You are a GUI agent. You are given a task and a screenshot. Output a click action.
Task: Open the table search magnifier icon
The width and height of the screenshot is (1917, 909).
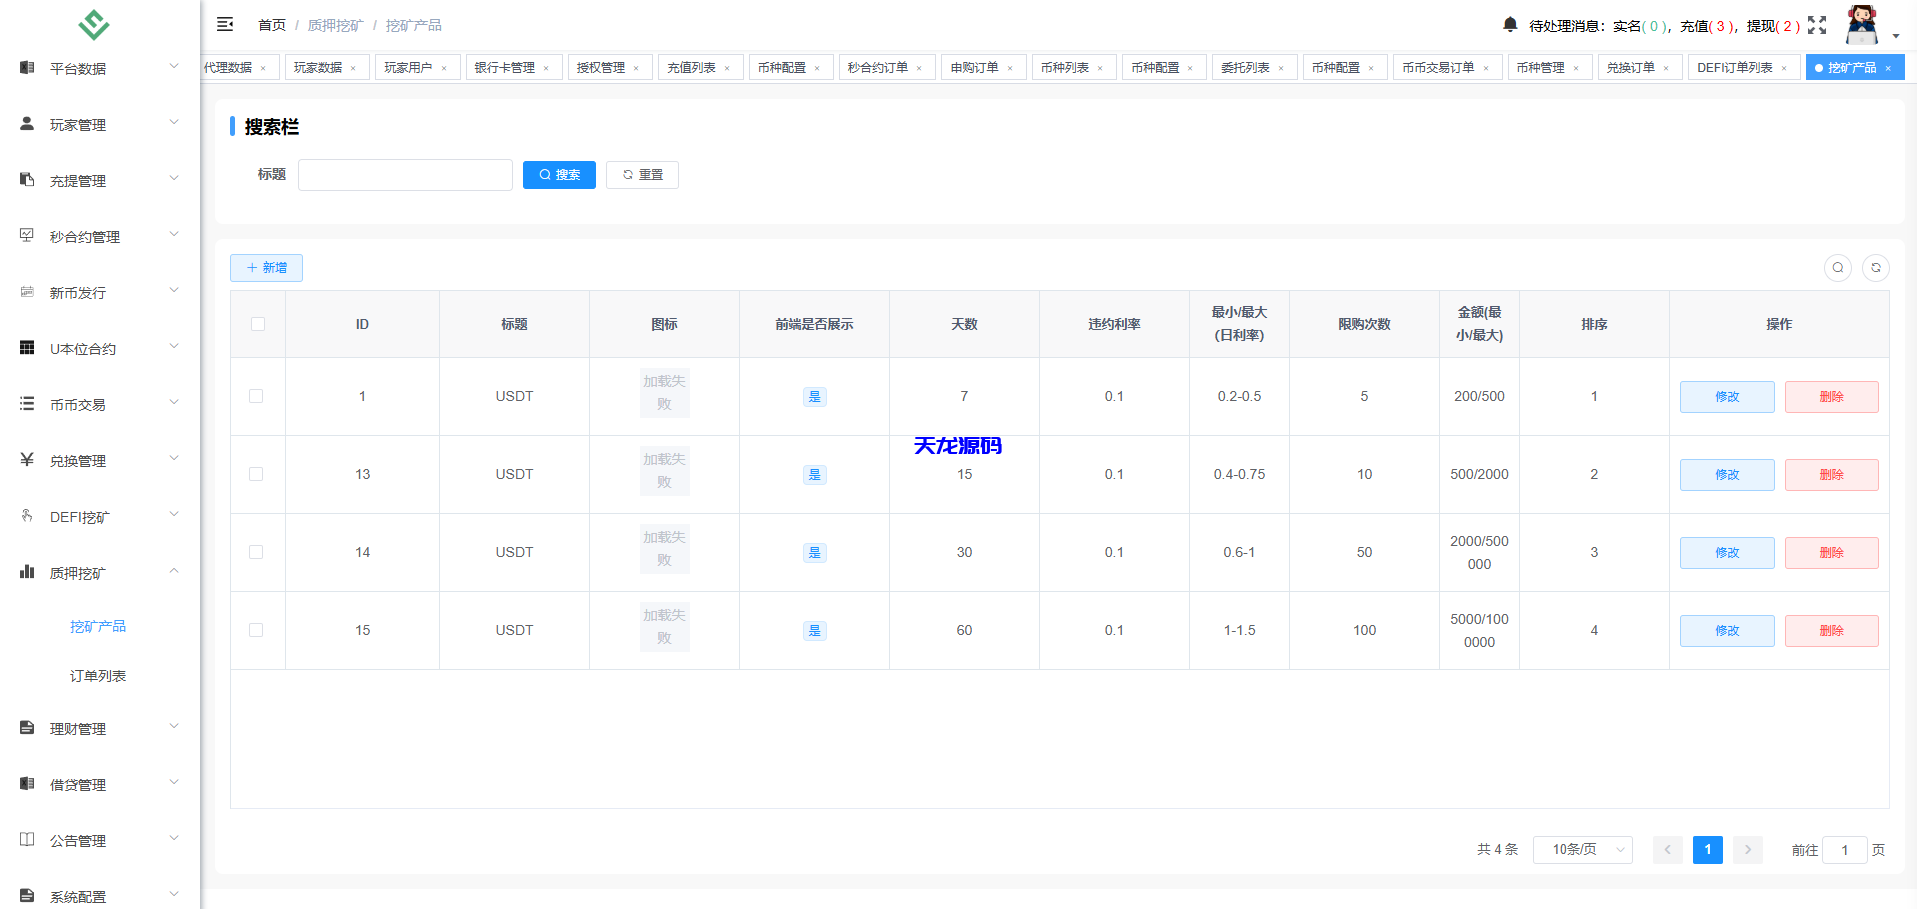click(1838, 268)
